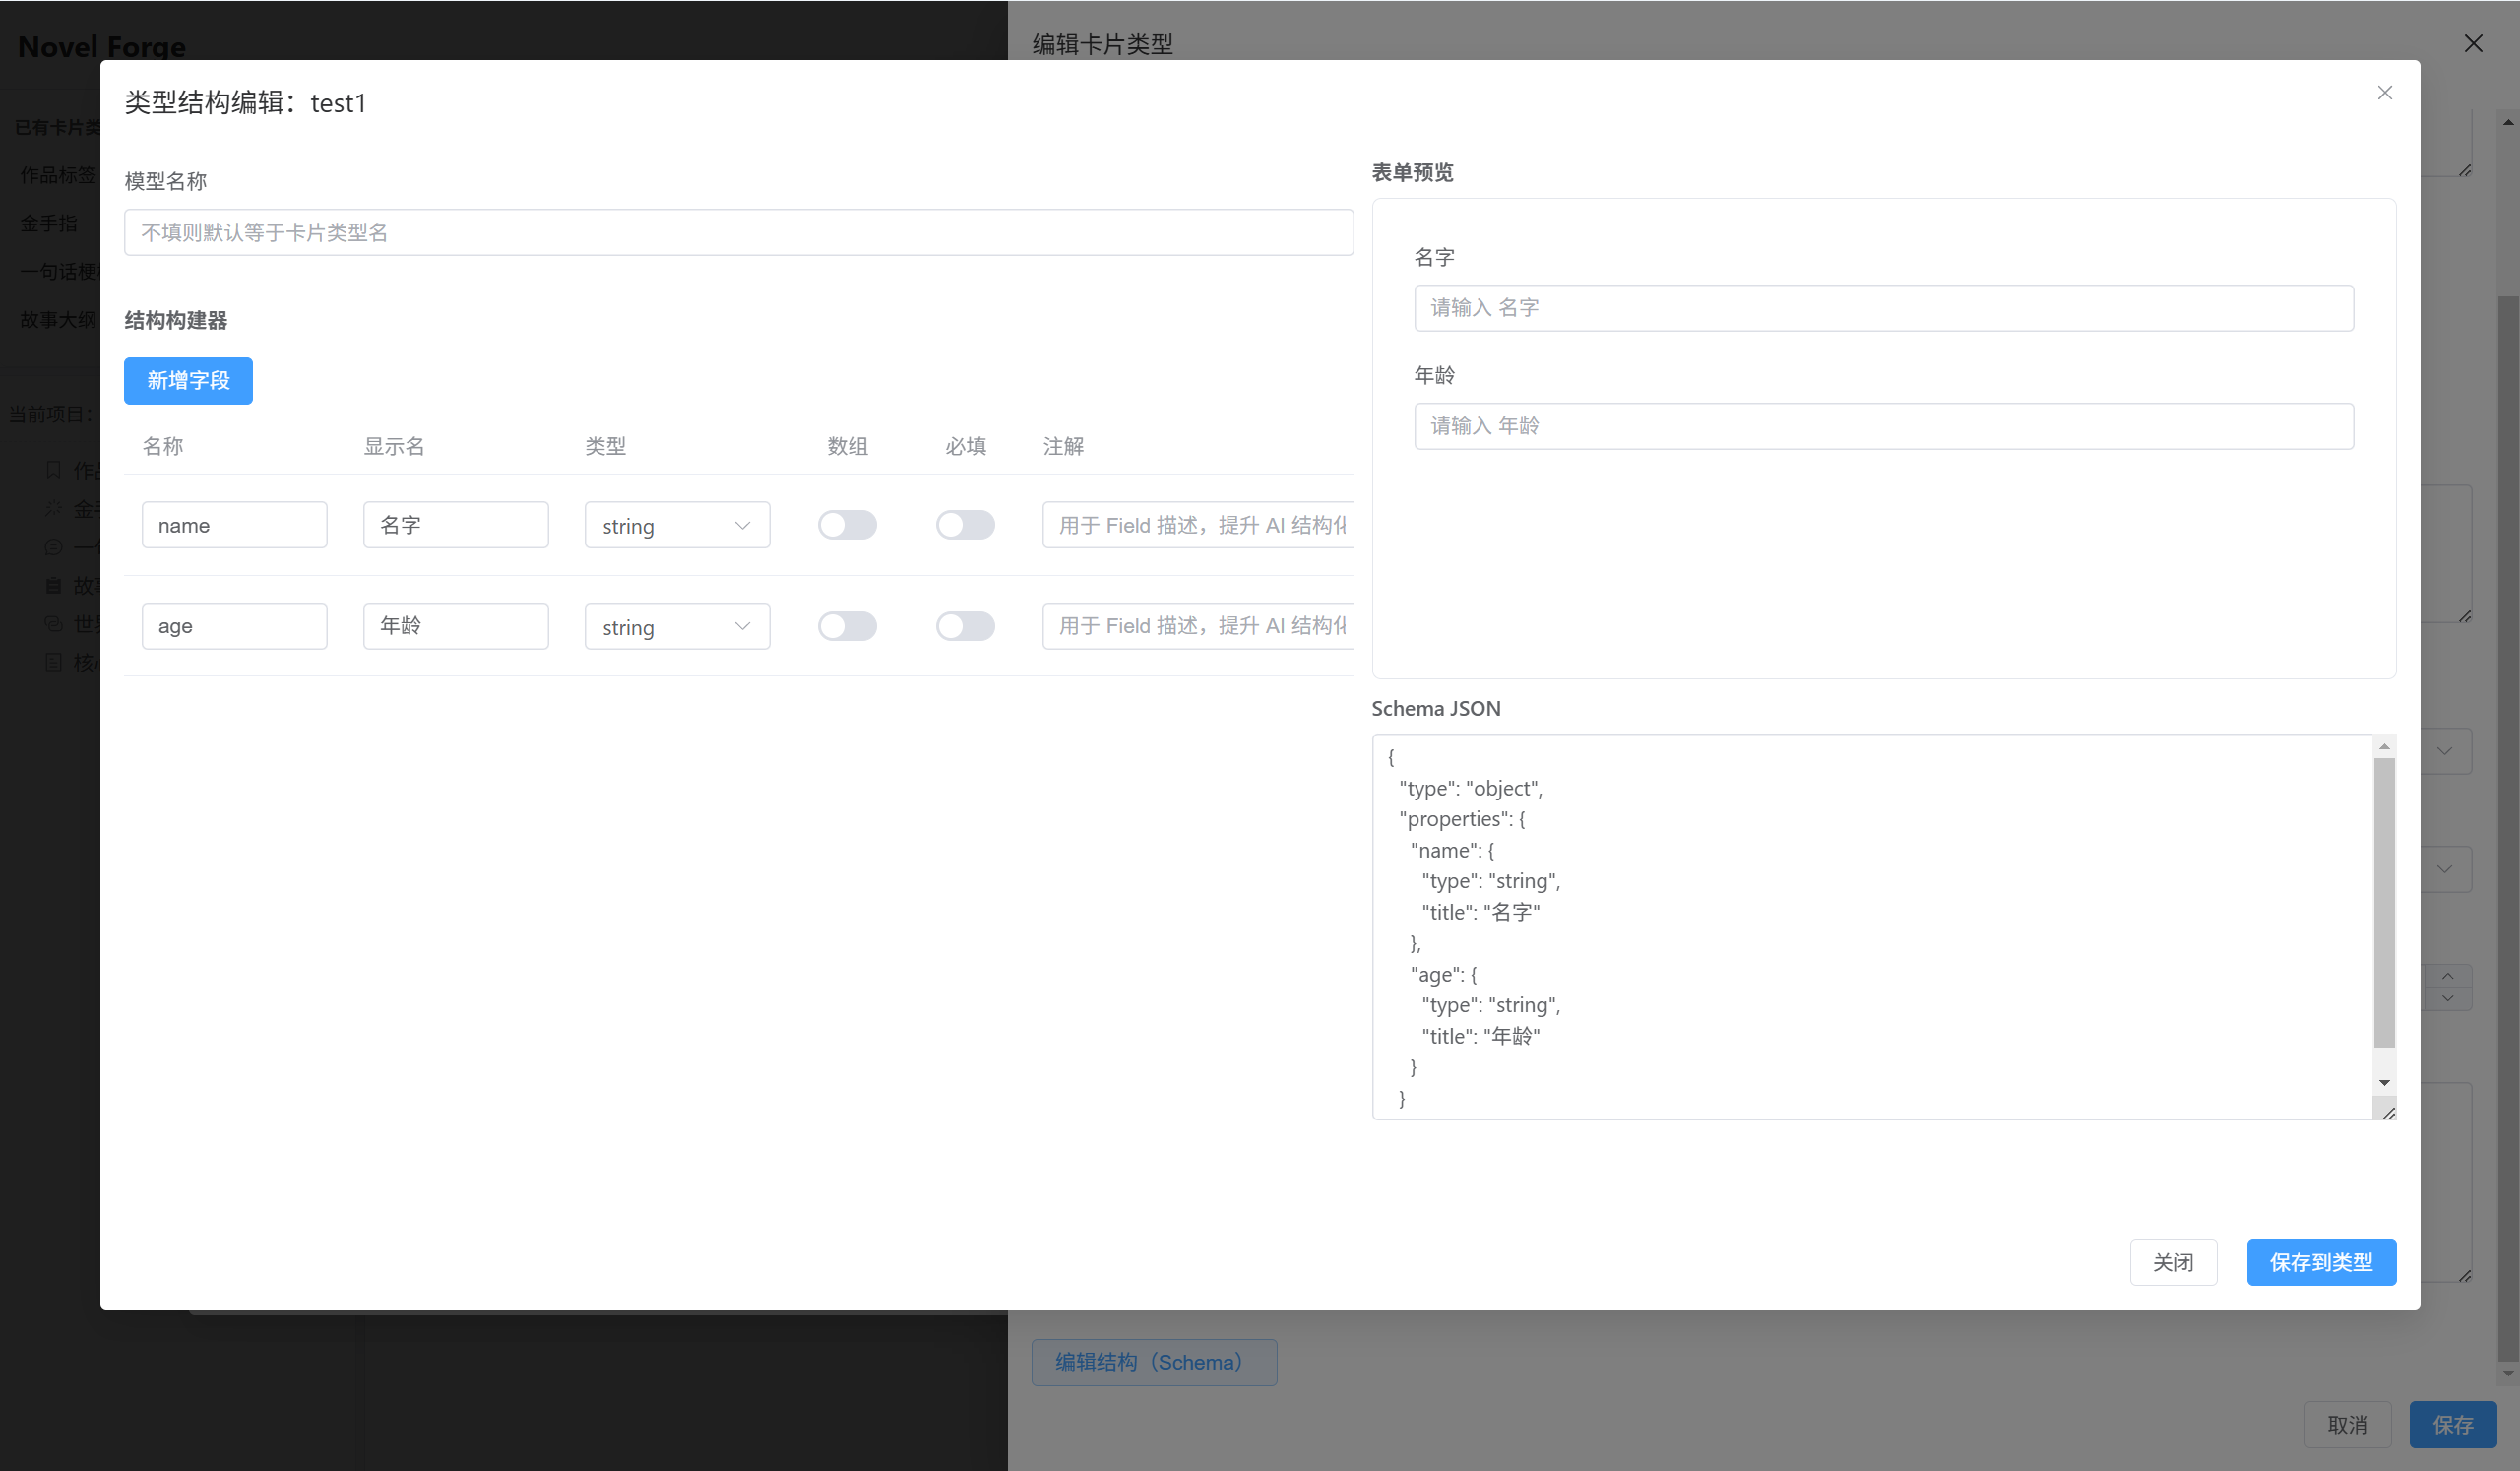This screenshot has width=2520, height=1471.
Task: Click preview input 请输入 名字
Action: point(1883,308)
